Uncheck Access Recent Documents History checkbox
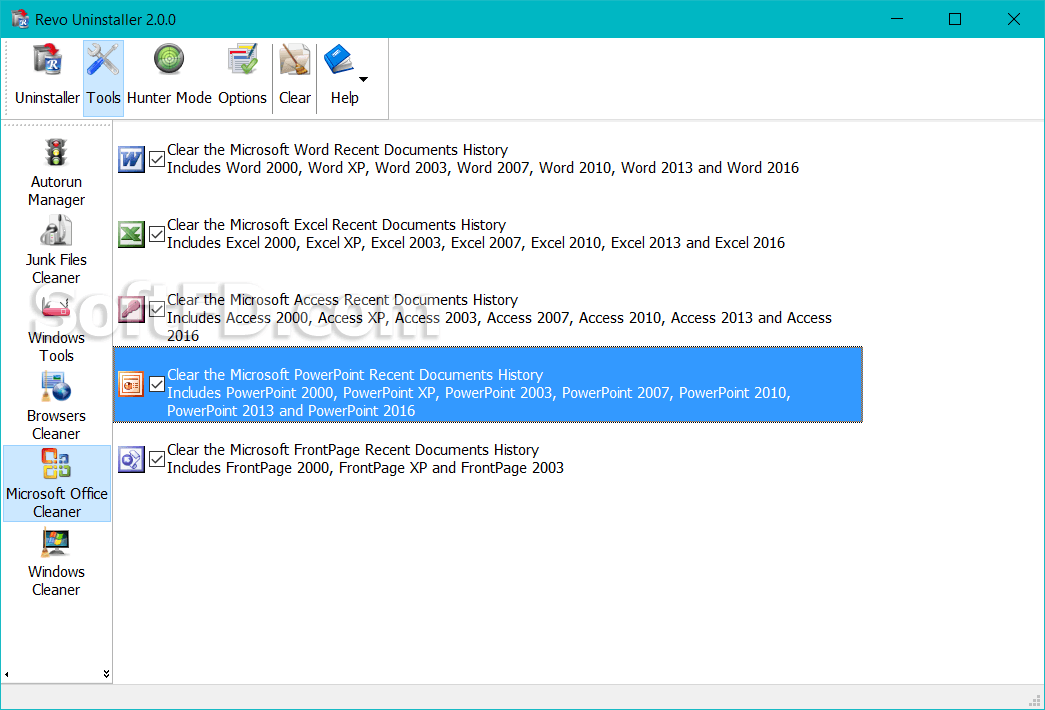 [157, 309]
